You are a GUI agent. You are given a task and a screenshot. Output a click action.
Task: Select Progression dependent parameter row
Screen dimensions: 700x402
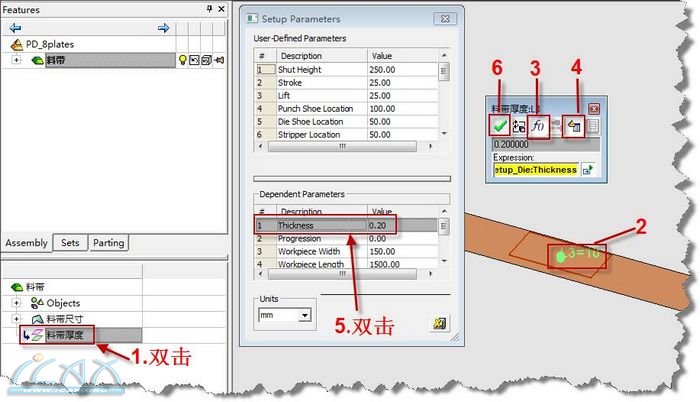[x=346, y=239]
